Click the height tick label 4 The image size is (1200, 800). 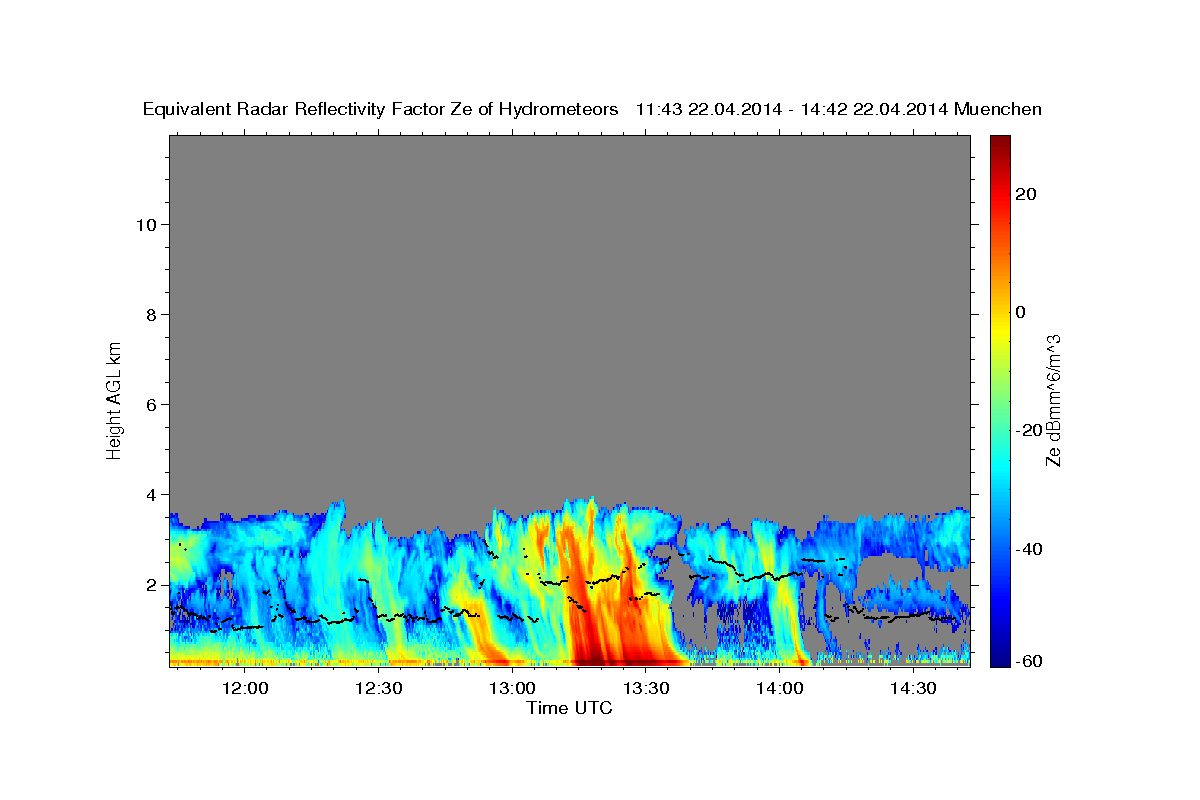pos(152,495)
